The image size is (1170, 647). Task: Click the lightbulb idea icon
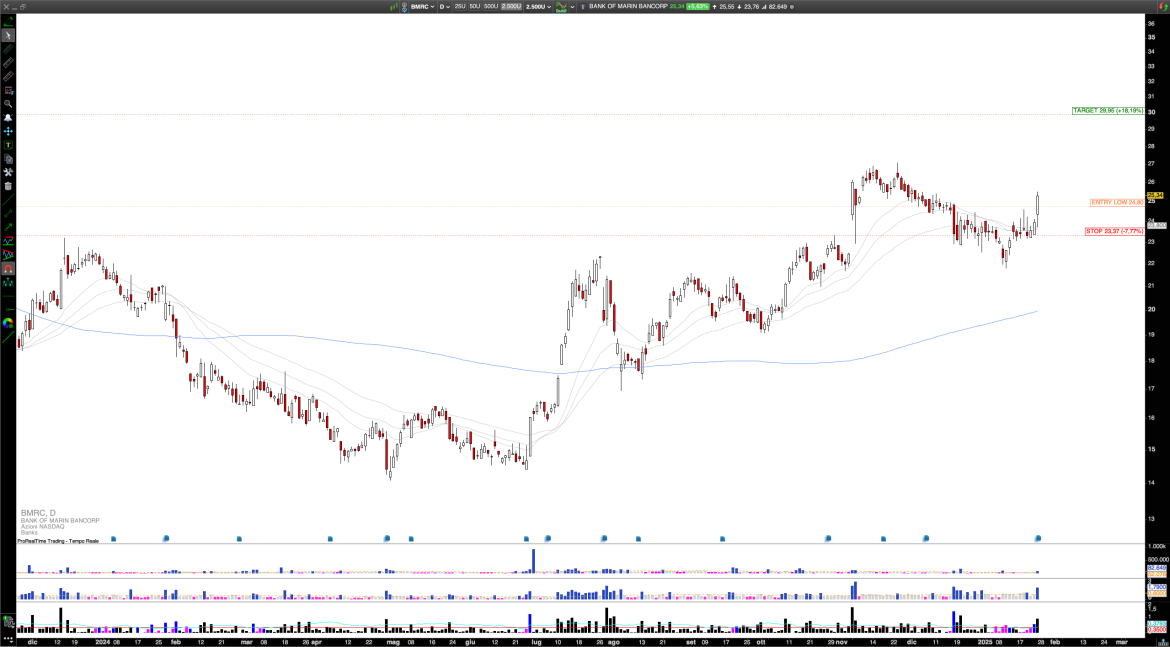coord(404,6)
